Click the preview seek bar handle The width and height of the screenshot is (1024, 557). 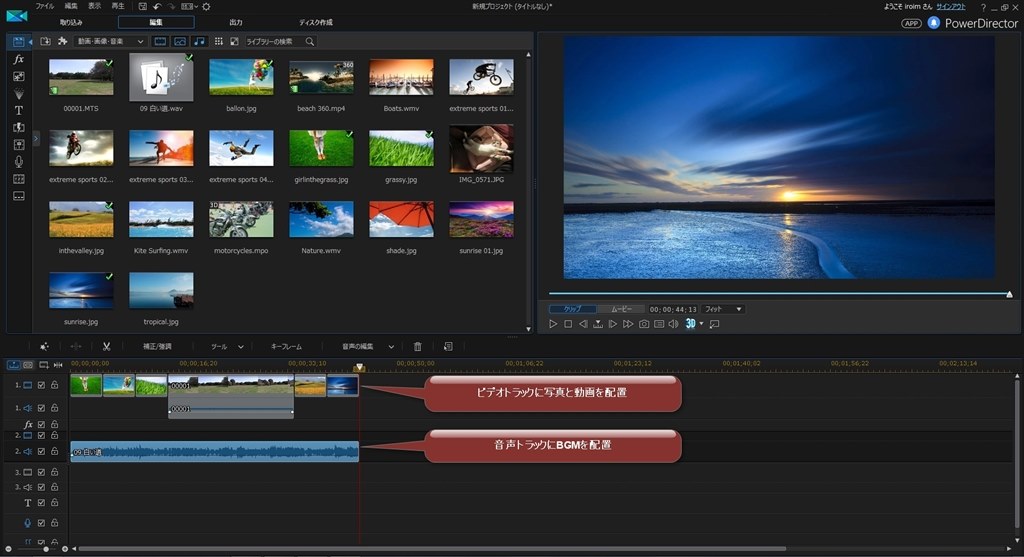click(1009, 294)
